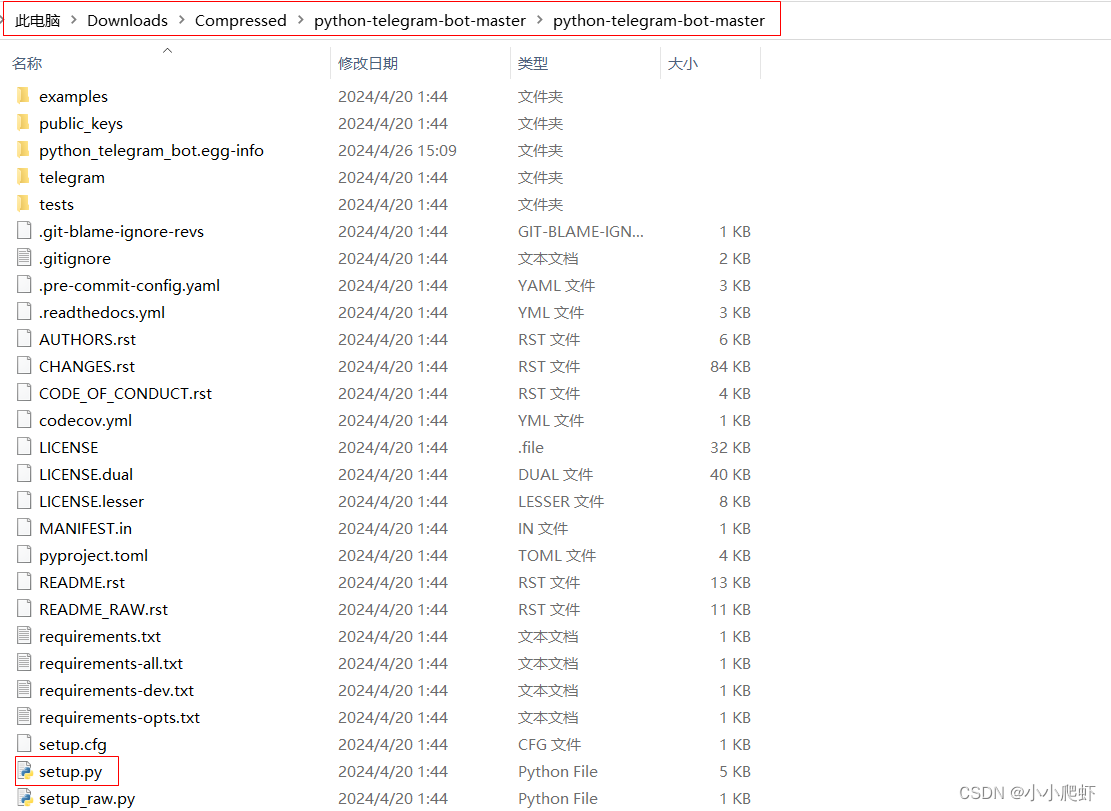Viewport: 1111px width, 811px height.
Task: Select the file name setup.py
Action: (x=70, y=771)
